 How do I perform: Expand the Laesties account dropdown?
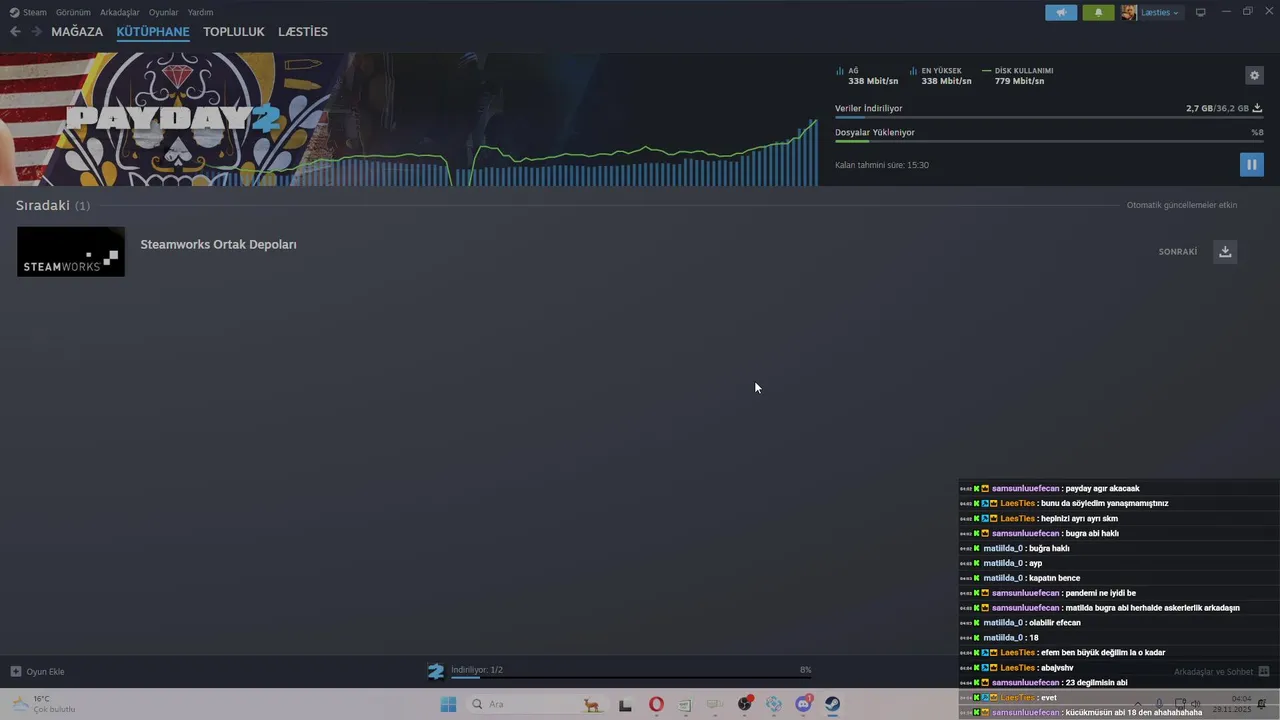(x=1160, y=12)
